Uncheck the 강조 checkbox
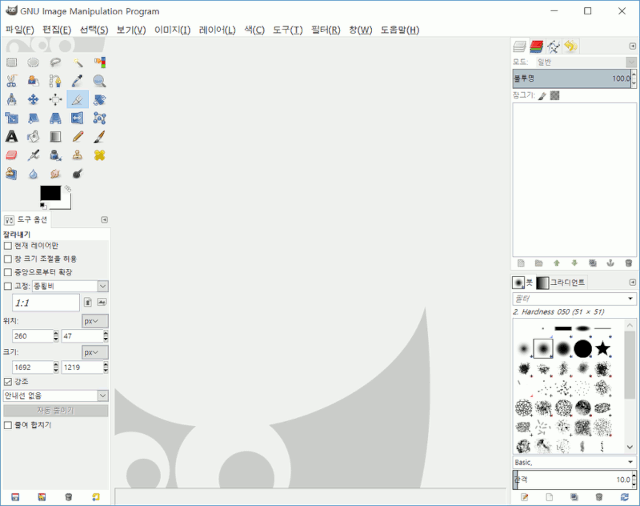640x506 pixels. click(x=8, y=381)
